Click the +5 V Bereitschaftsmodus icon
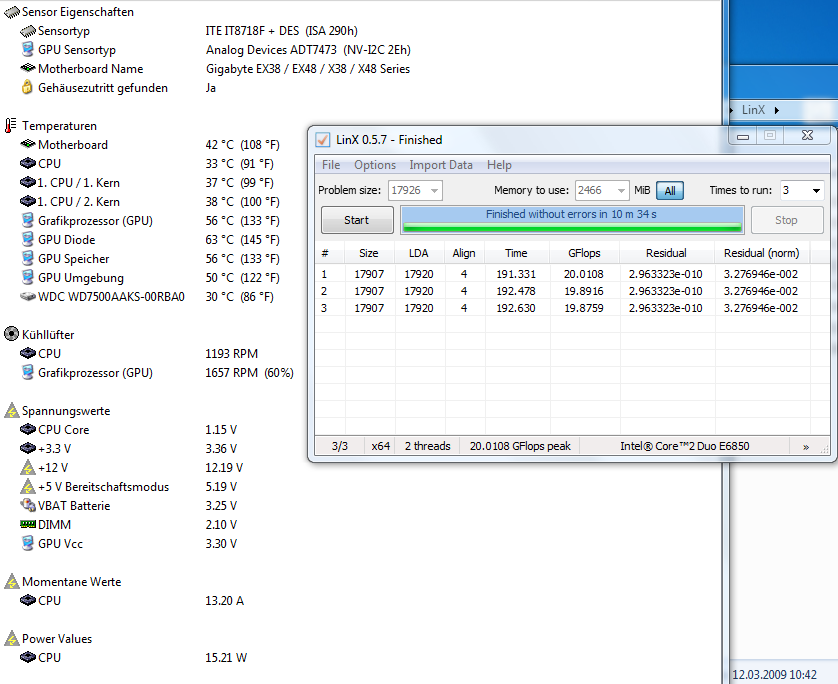838x684 pixels. click(28, 486)
